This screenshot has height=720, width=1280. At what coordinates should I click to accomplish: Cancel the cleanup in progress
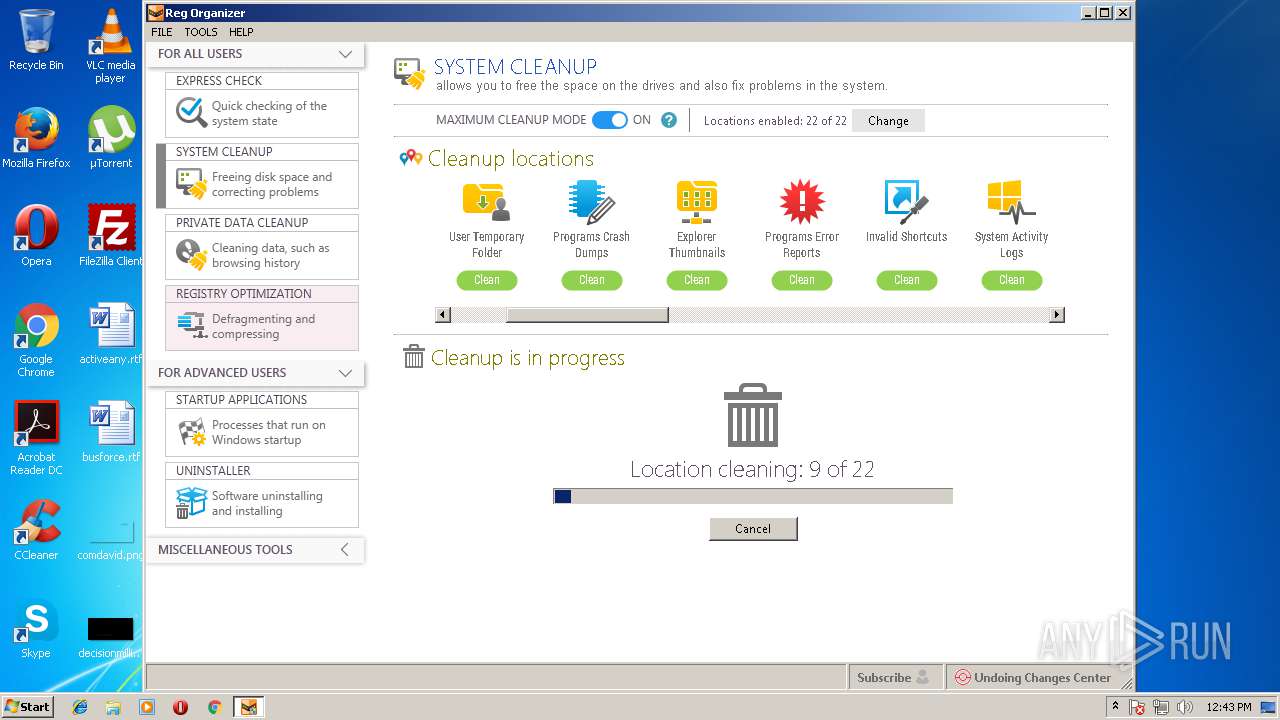753,529
